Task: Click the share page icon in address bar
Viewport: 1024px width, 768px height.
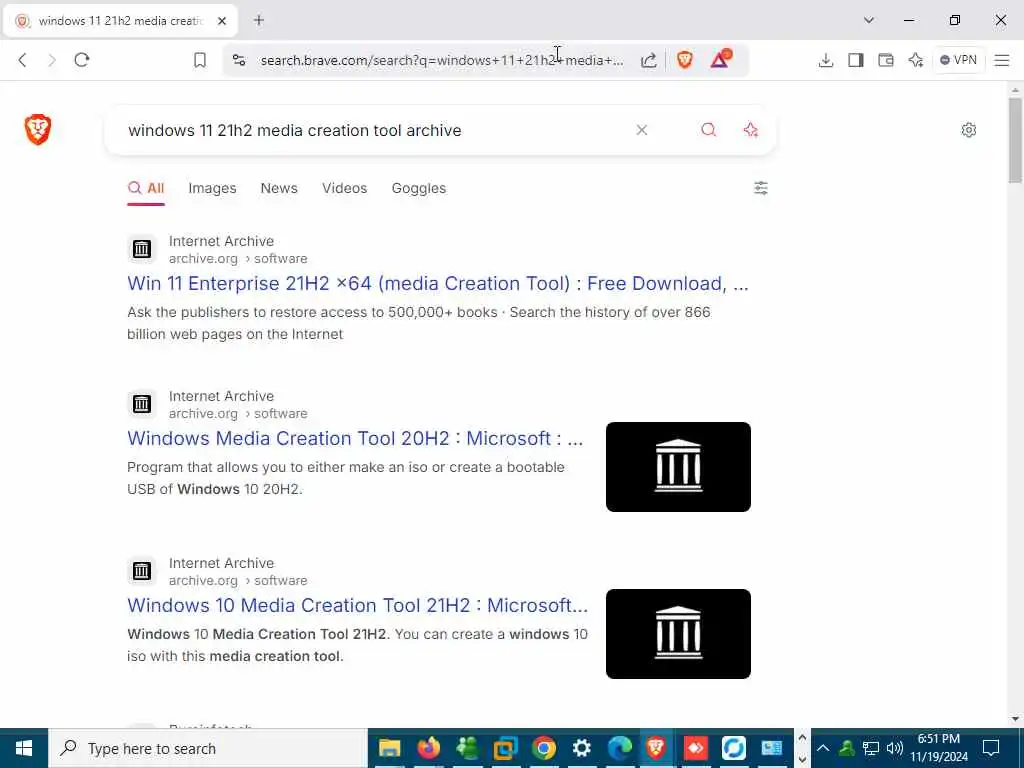Action: (x=648, y=60)
